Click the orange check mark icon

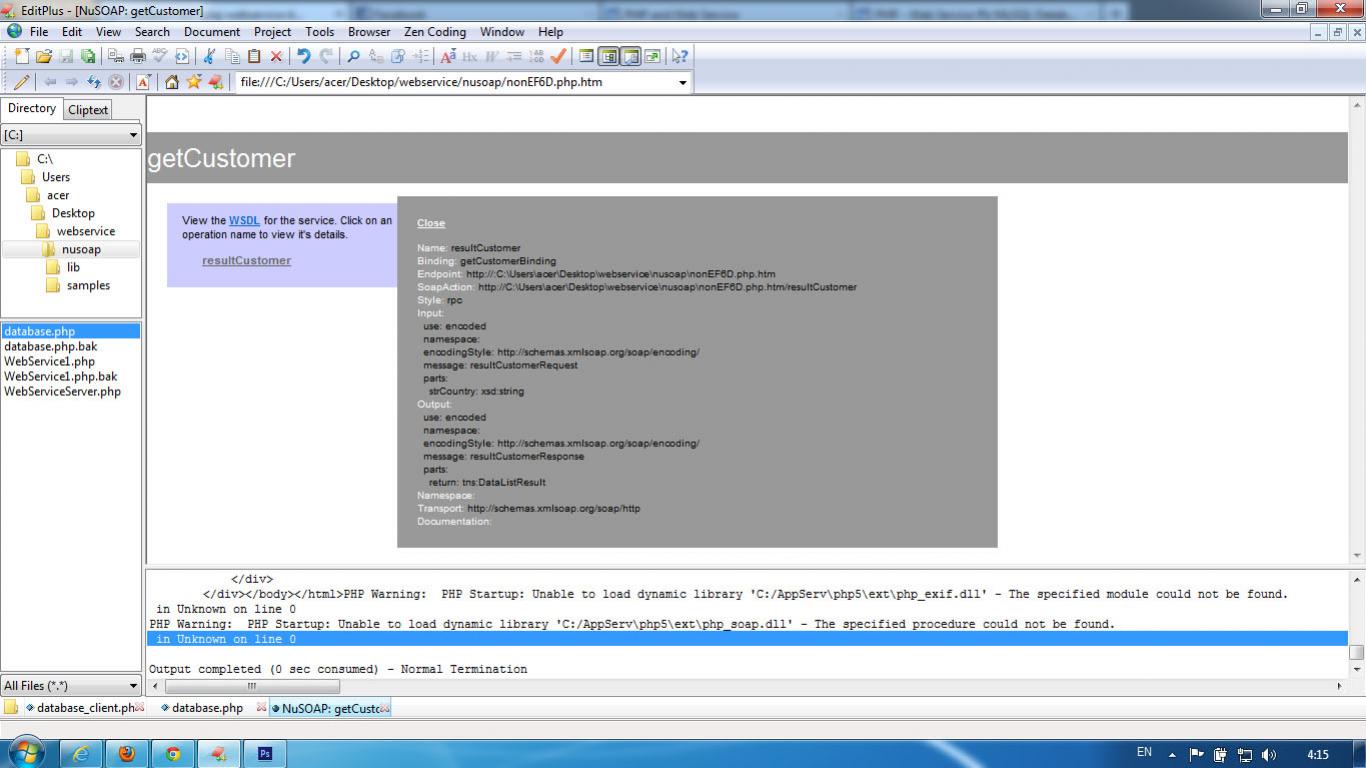coord(558,56)
